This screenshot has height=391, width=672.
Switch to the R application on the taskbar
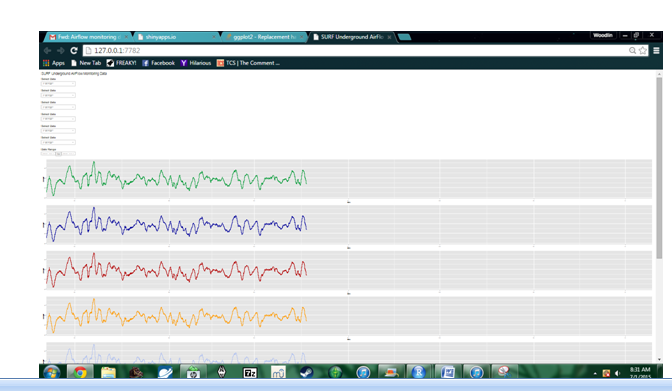click(x=418, y=372)
